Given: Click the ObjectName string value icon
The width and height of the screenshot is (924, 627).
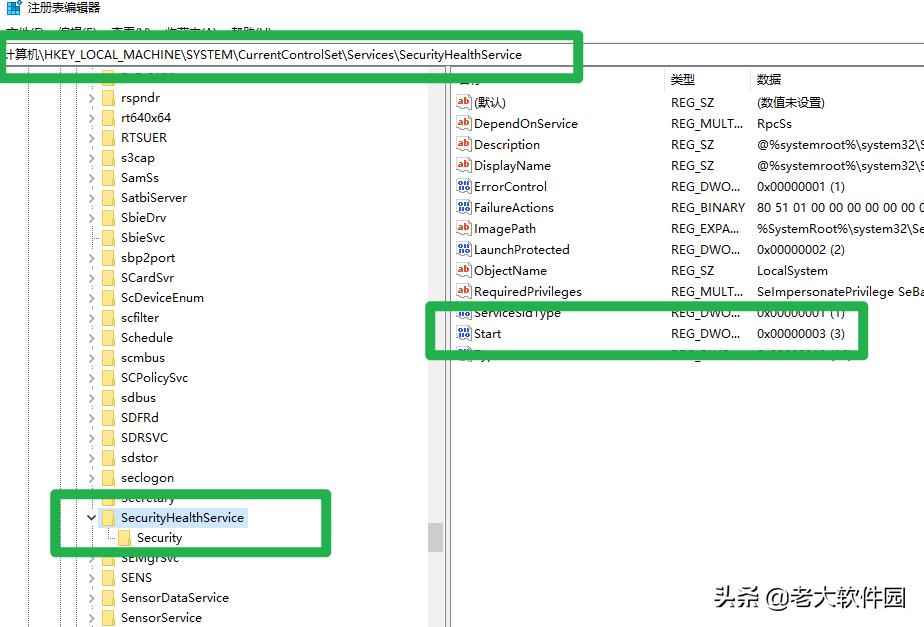Looking at the screenshot, I should tap(464, 270).
